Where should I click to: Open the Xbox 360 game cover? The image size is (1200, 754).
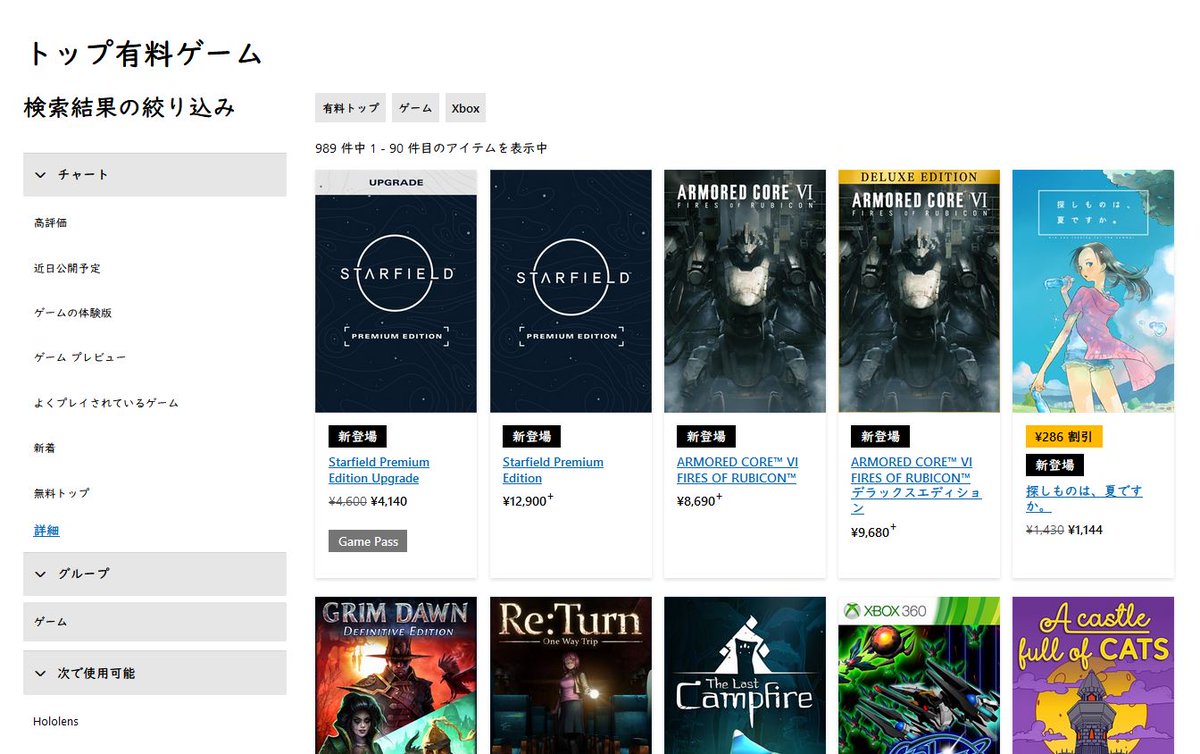(x=919, y=675)
